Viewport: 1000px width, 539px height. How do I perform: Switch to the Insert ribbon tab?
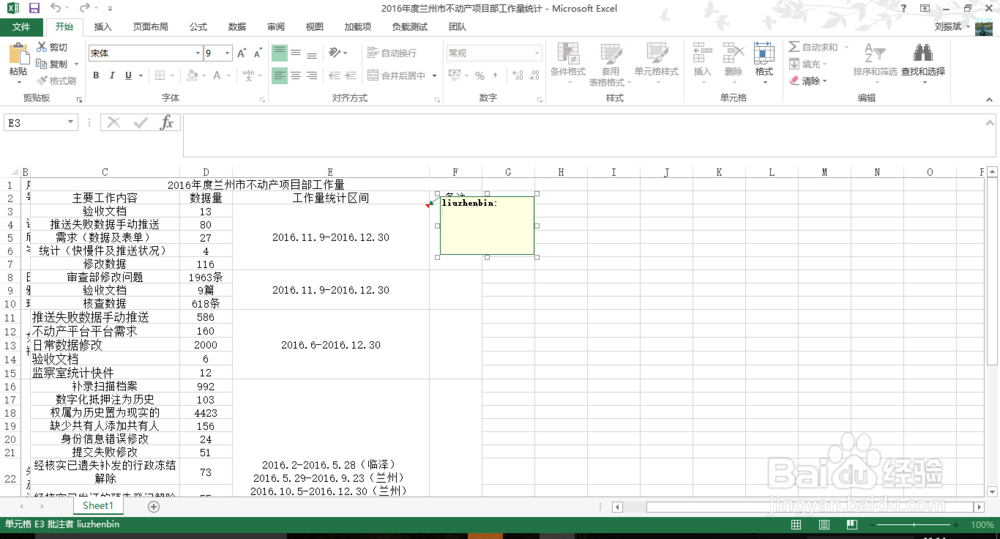[103, 27]
